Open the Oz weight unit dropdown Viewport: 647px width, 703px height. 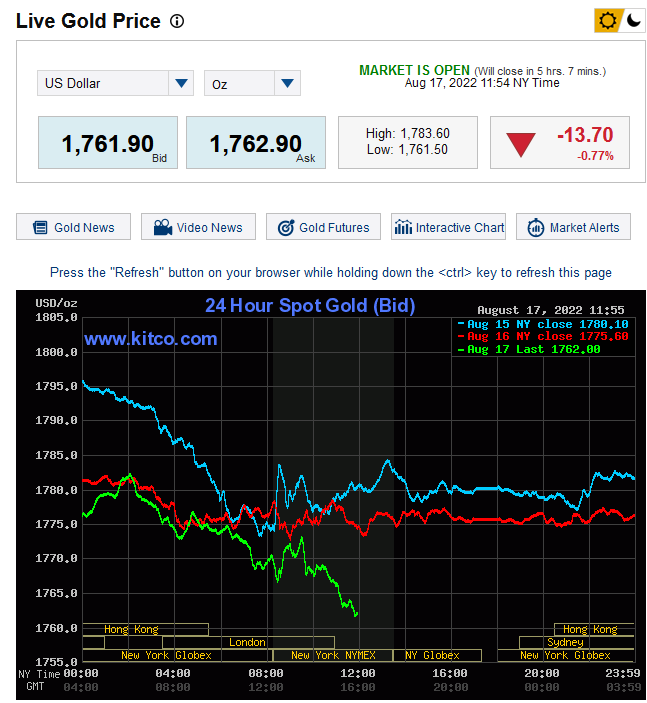pos(252,83)
